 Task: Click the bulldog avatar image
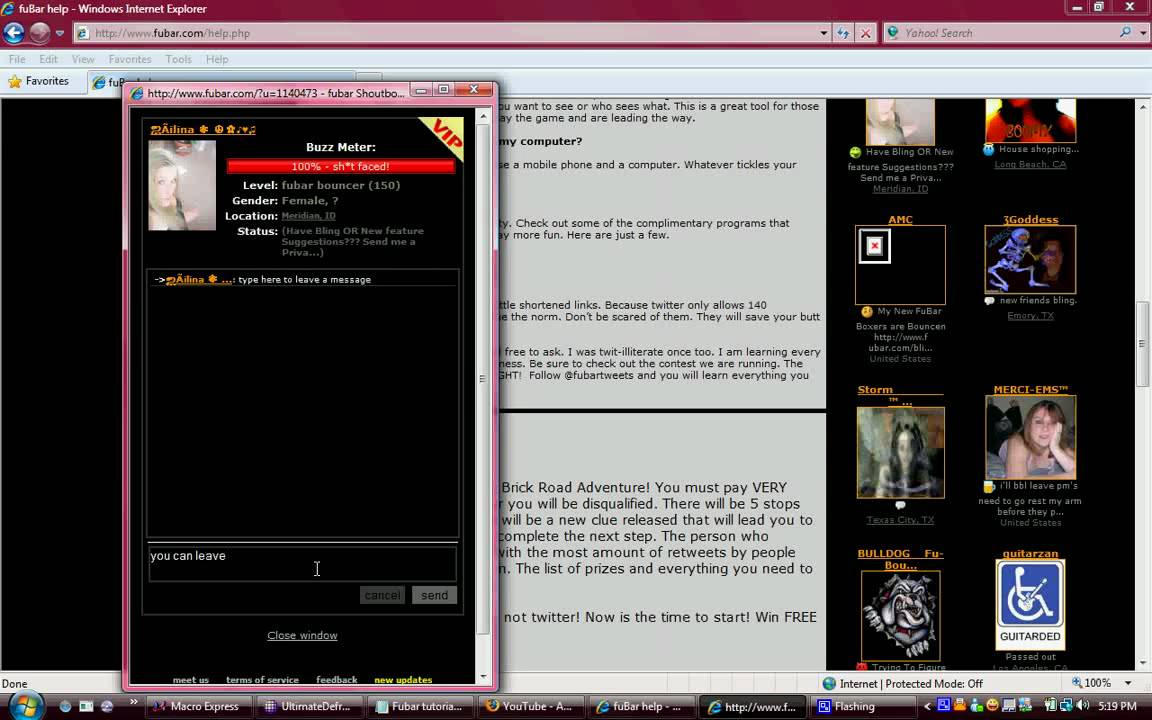[900, 616]
